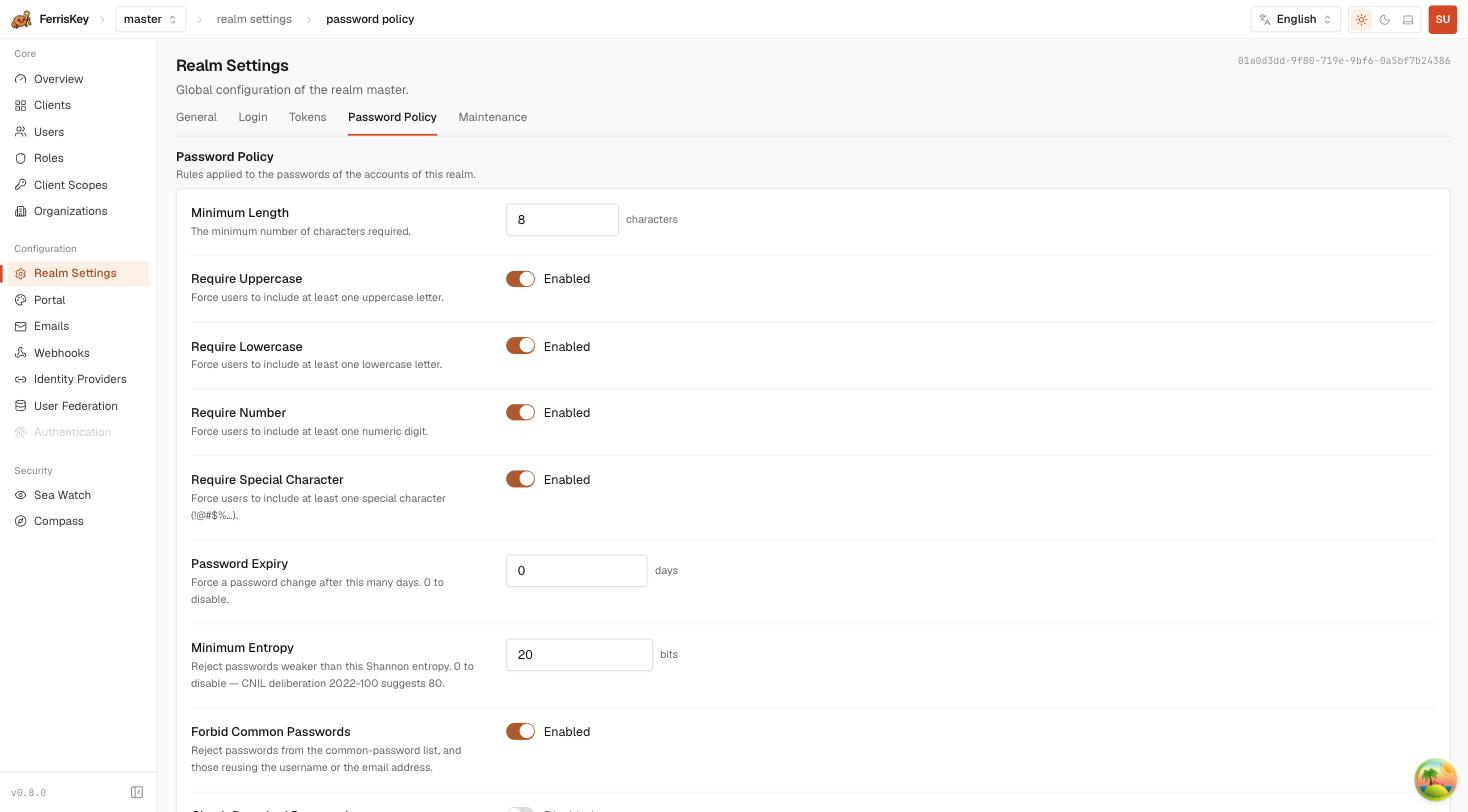Go to Sea Watch page

(78, 495)
